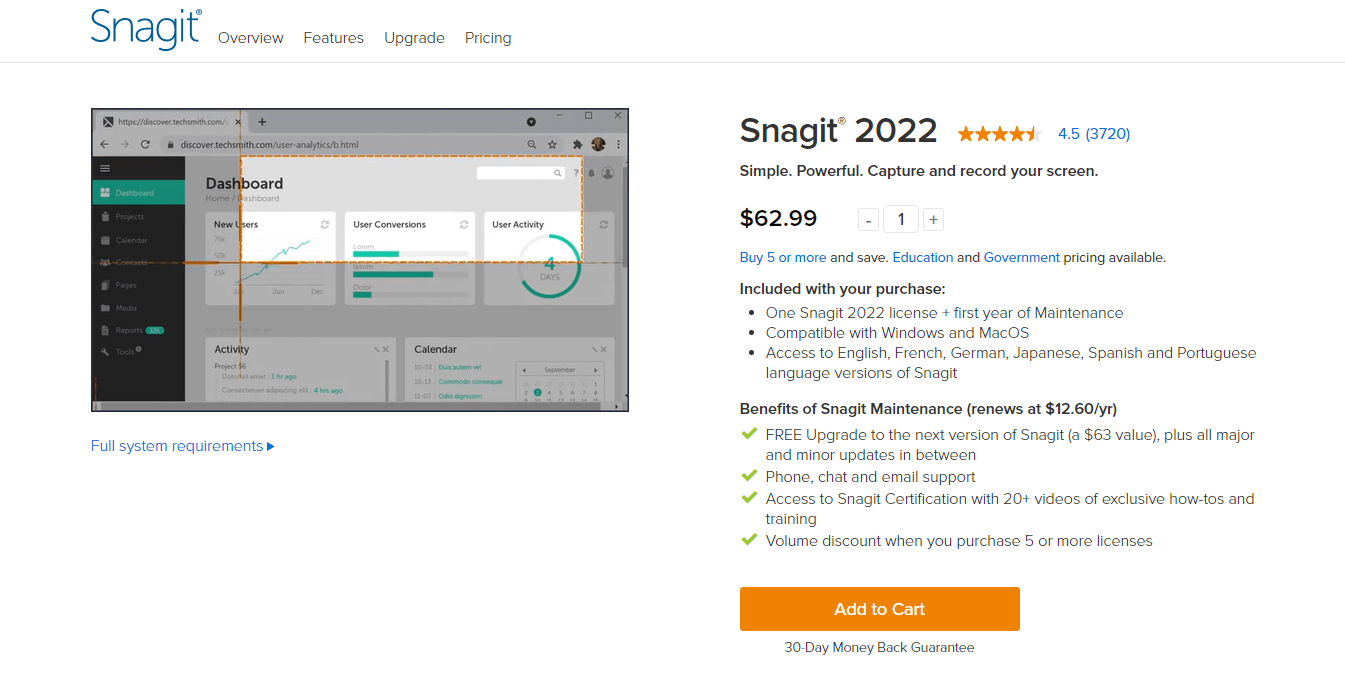Click the Snagit logo
The height and width of the screenshot is (685, 1345).
(x=146, y=28)
